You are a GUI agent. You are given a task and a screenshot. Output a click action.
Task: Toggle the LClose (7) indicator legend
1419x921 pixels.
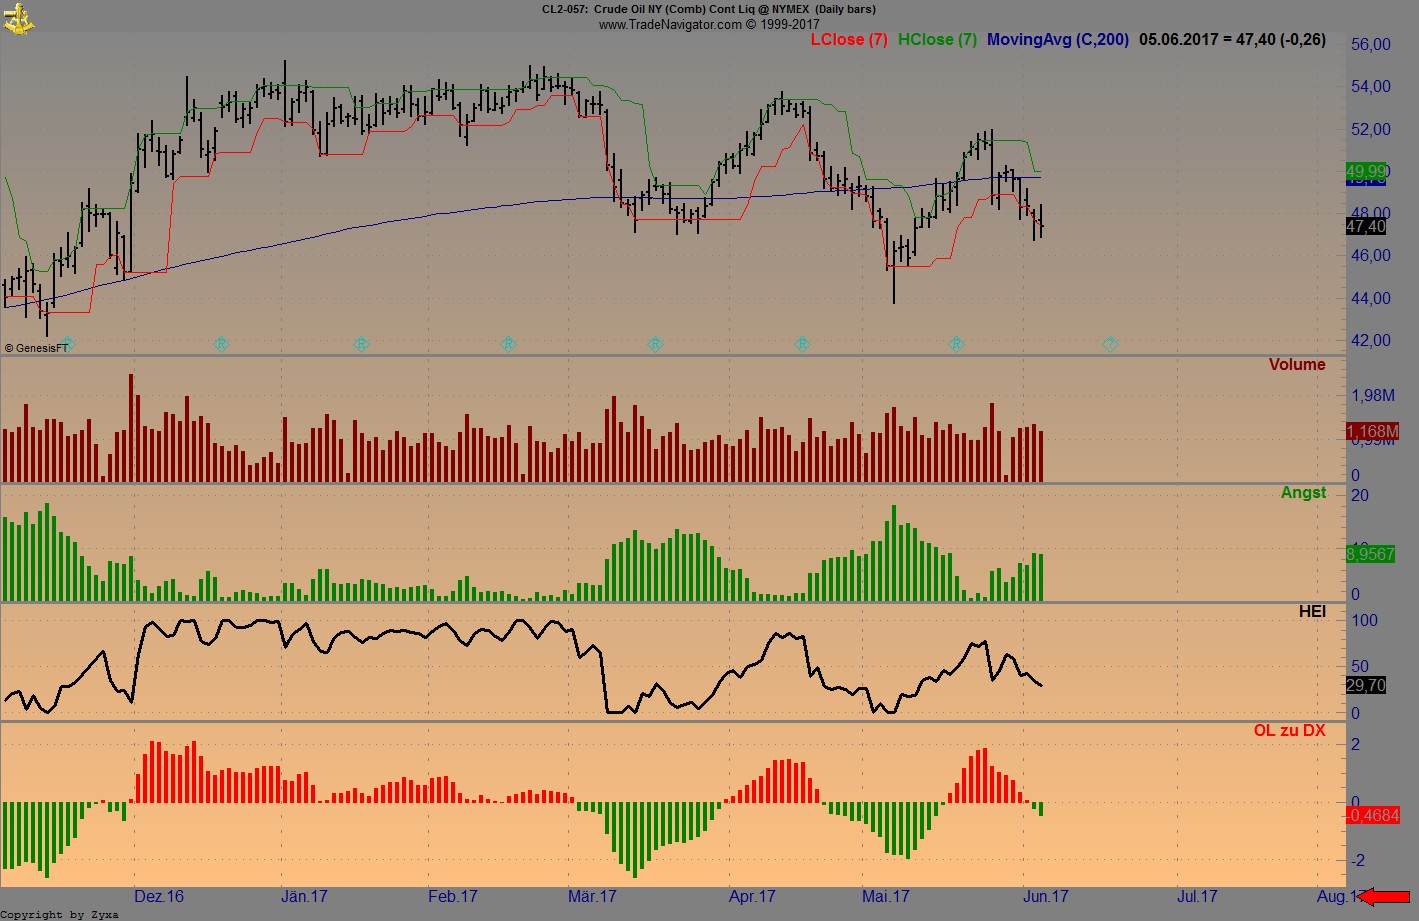[x=848, y=40]
